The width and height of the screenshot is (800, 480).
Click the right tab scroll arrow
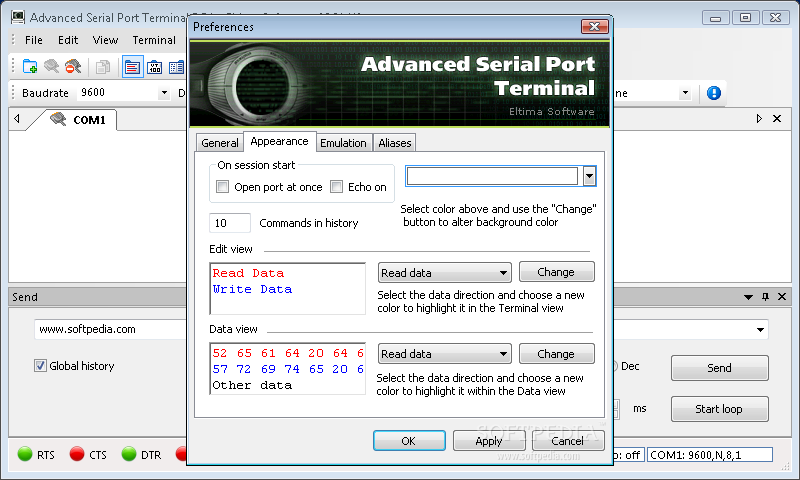(759, 119)
